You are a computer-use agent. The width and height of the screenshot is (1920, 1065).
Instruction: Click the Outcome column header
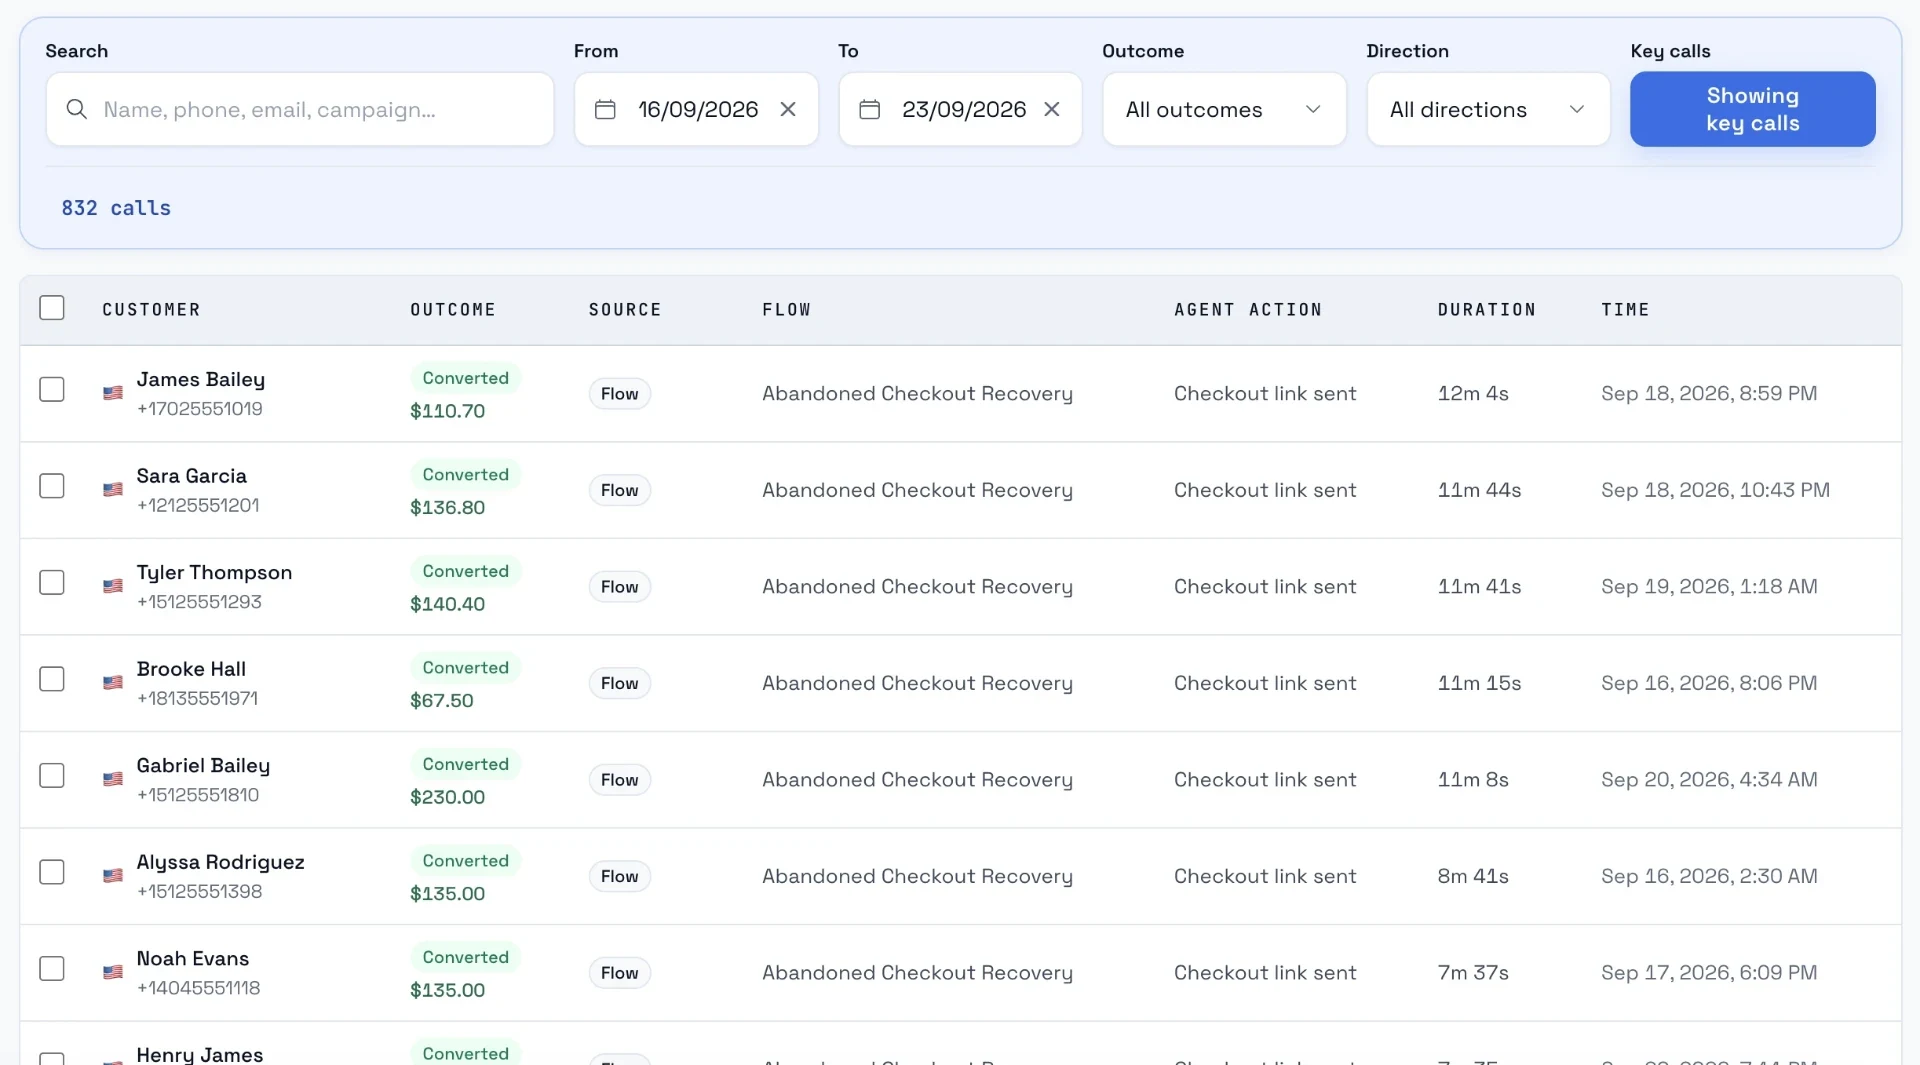453,310
